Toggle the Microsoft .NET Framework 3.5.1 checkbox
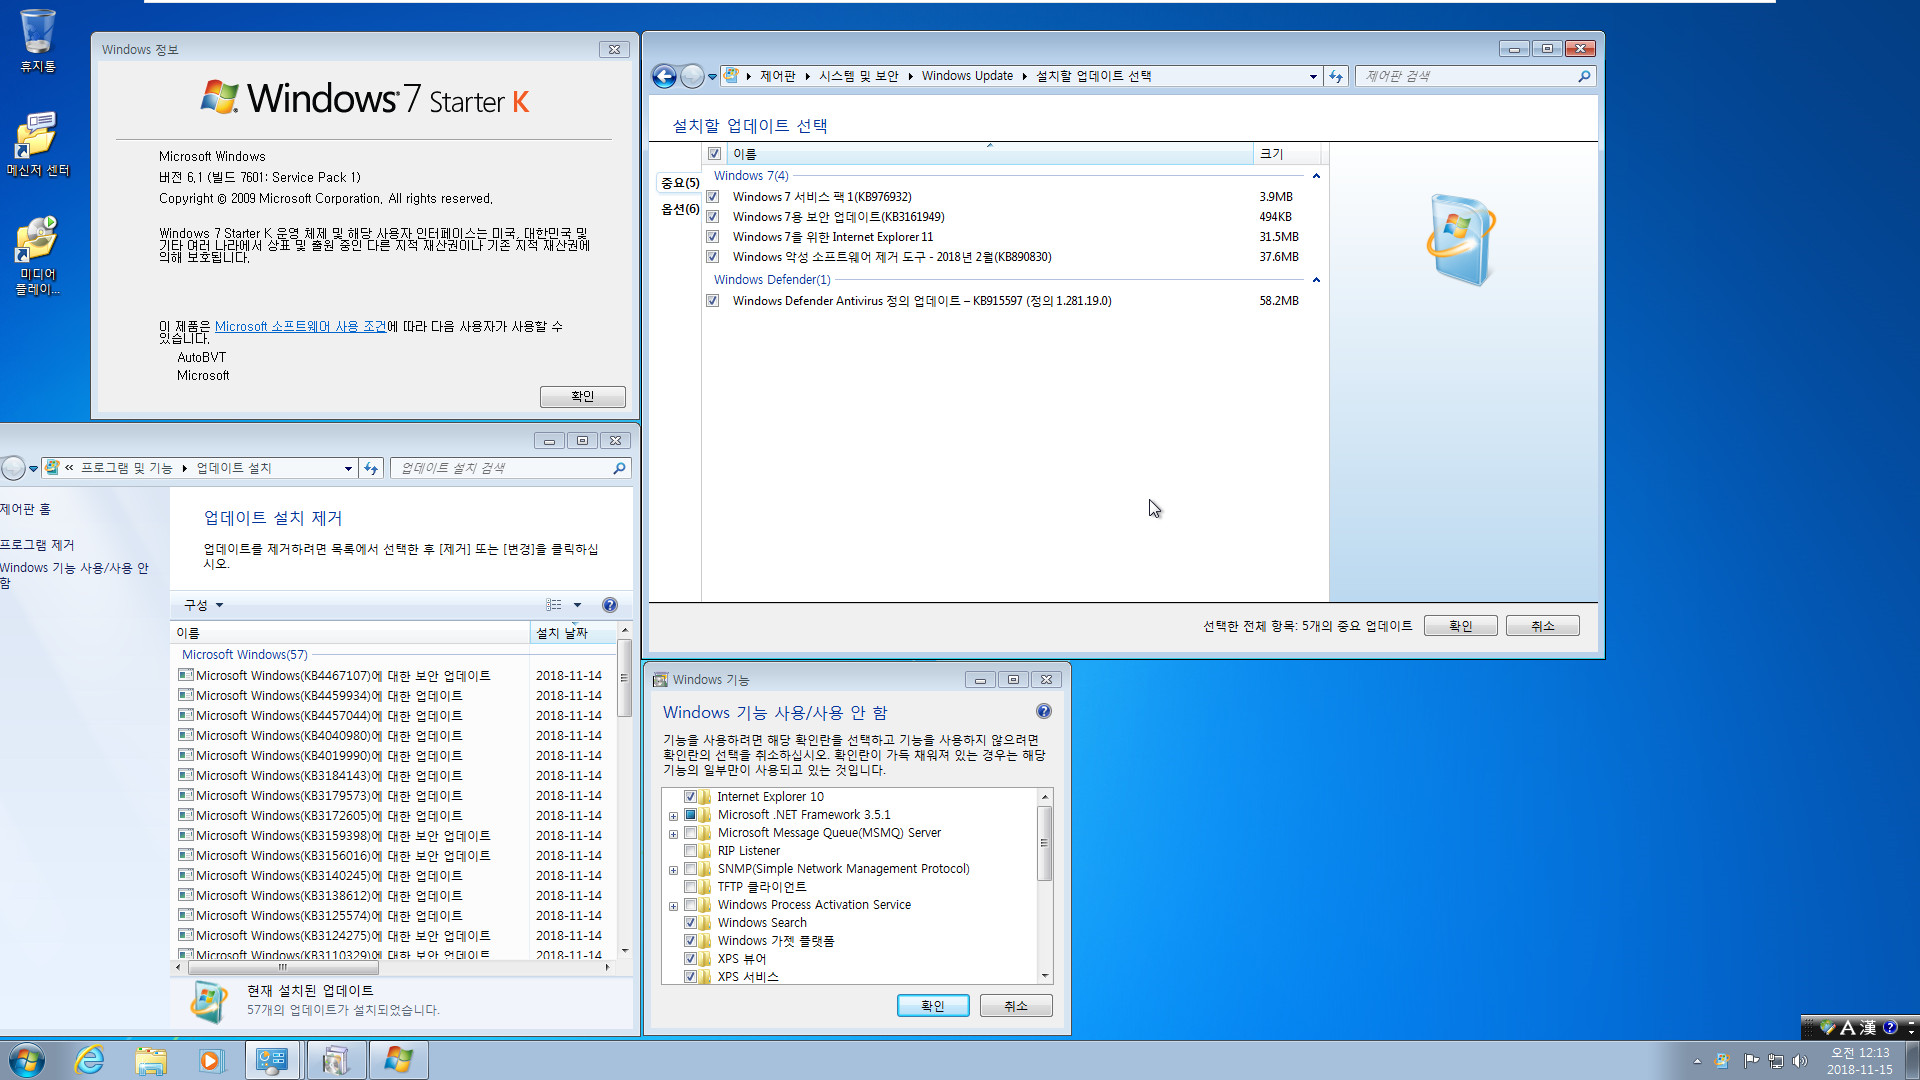1920x1080 pixels. coord(690,815)
